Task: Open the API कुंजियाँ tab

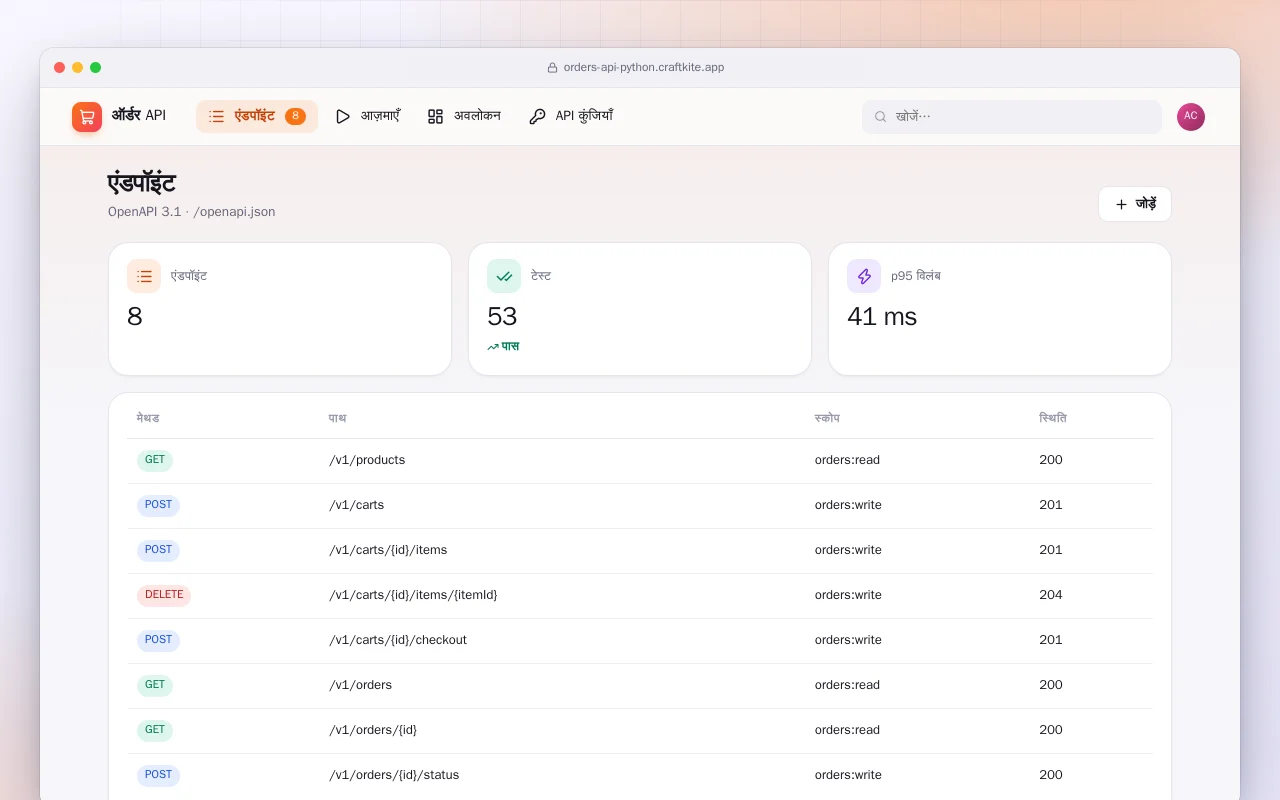Action: click(x=571, y=116)
